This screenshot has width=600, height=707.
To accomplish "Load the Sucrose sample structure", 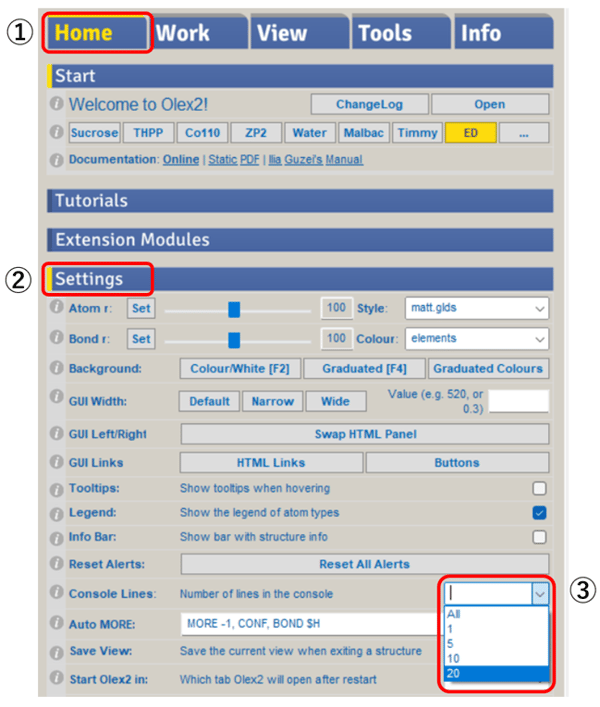I will [94, 133].
